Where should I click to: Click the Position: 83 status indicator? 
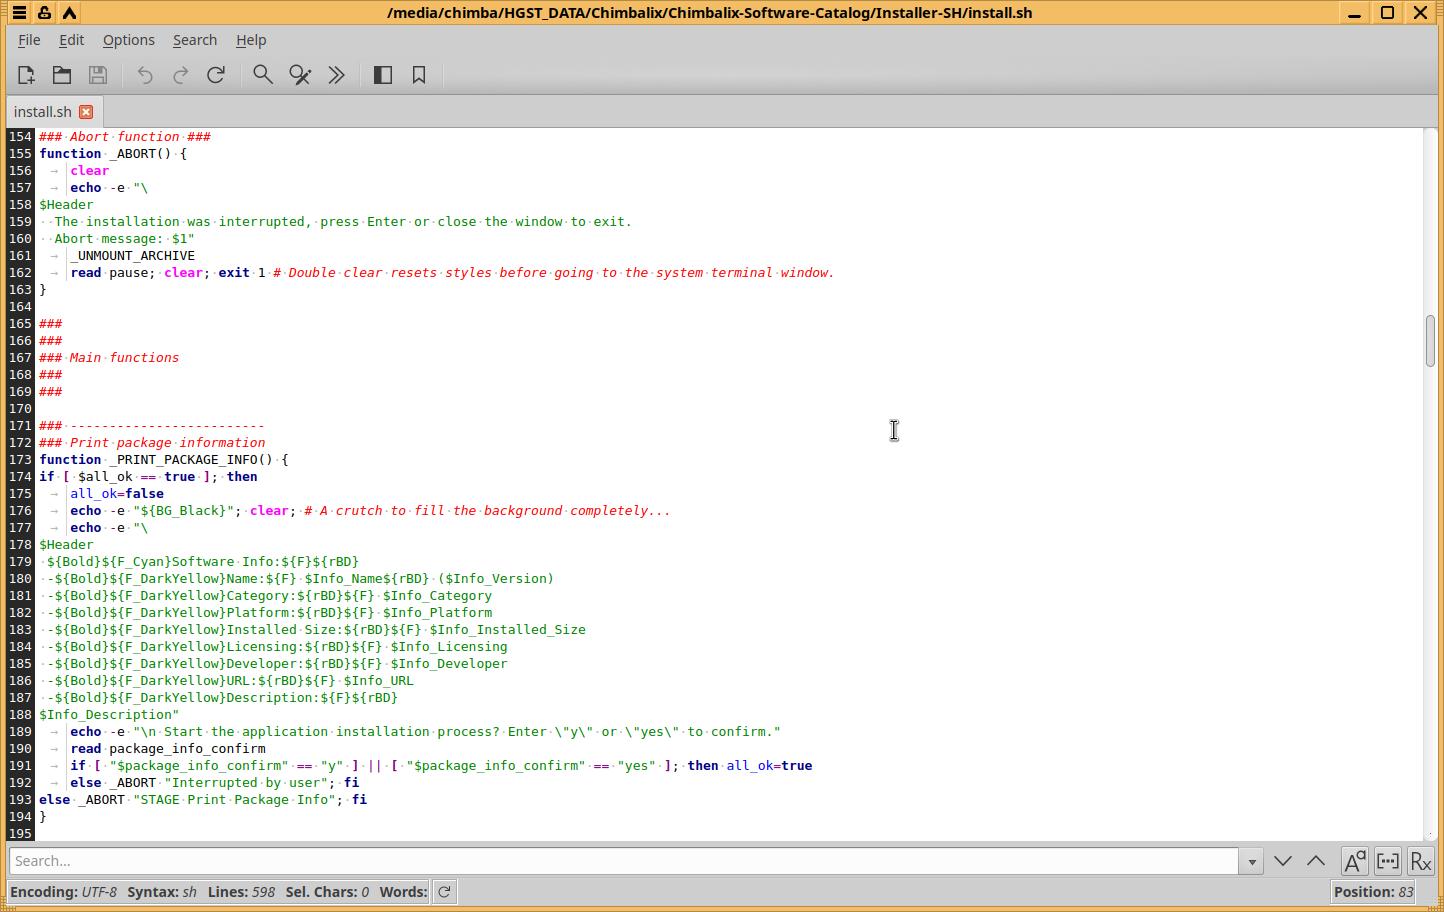[x=1374, y=892]
